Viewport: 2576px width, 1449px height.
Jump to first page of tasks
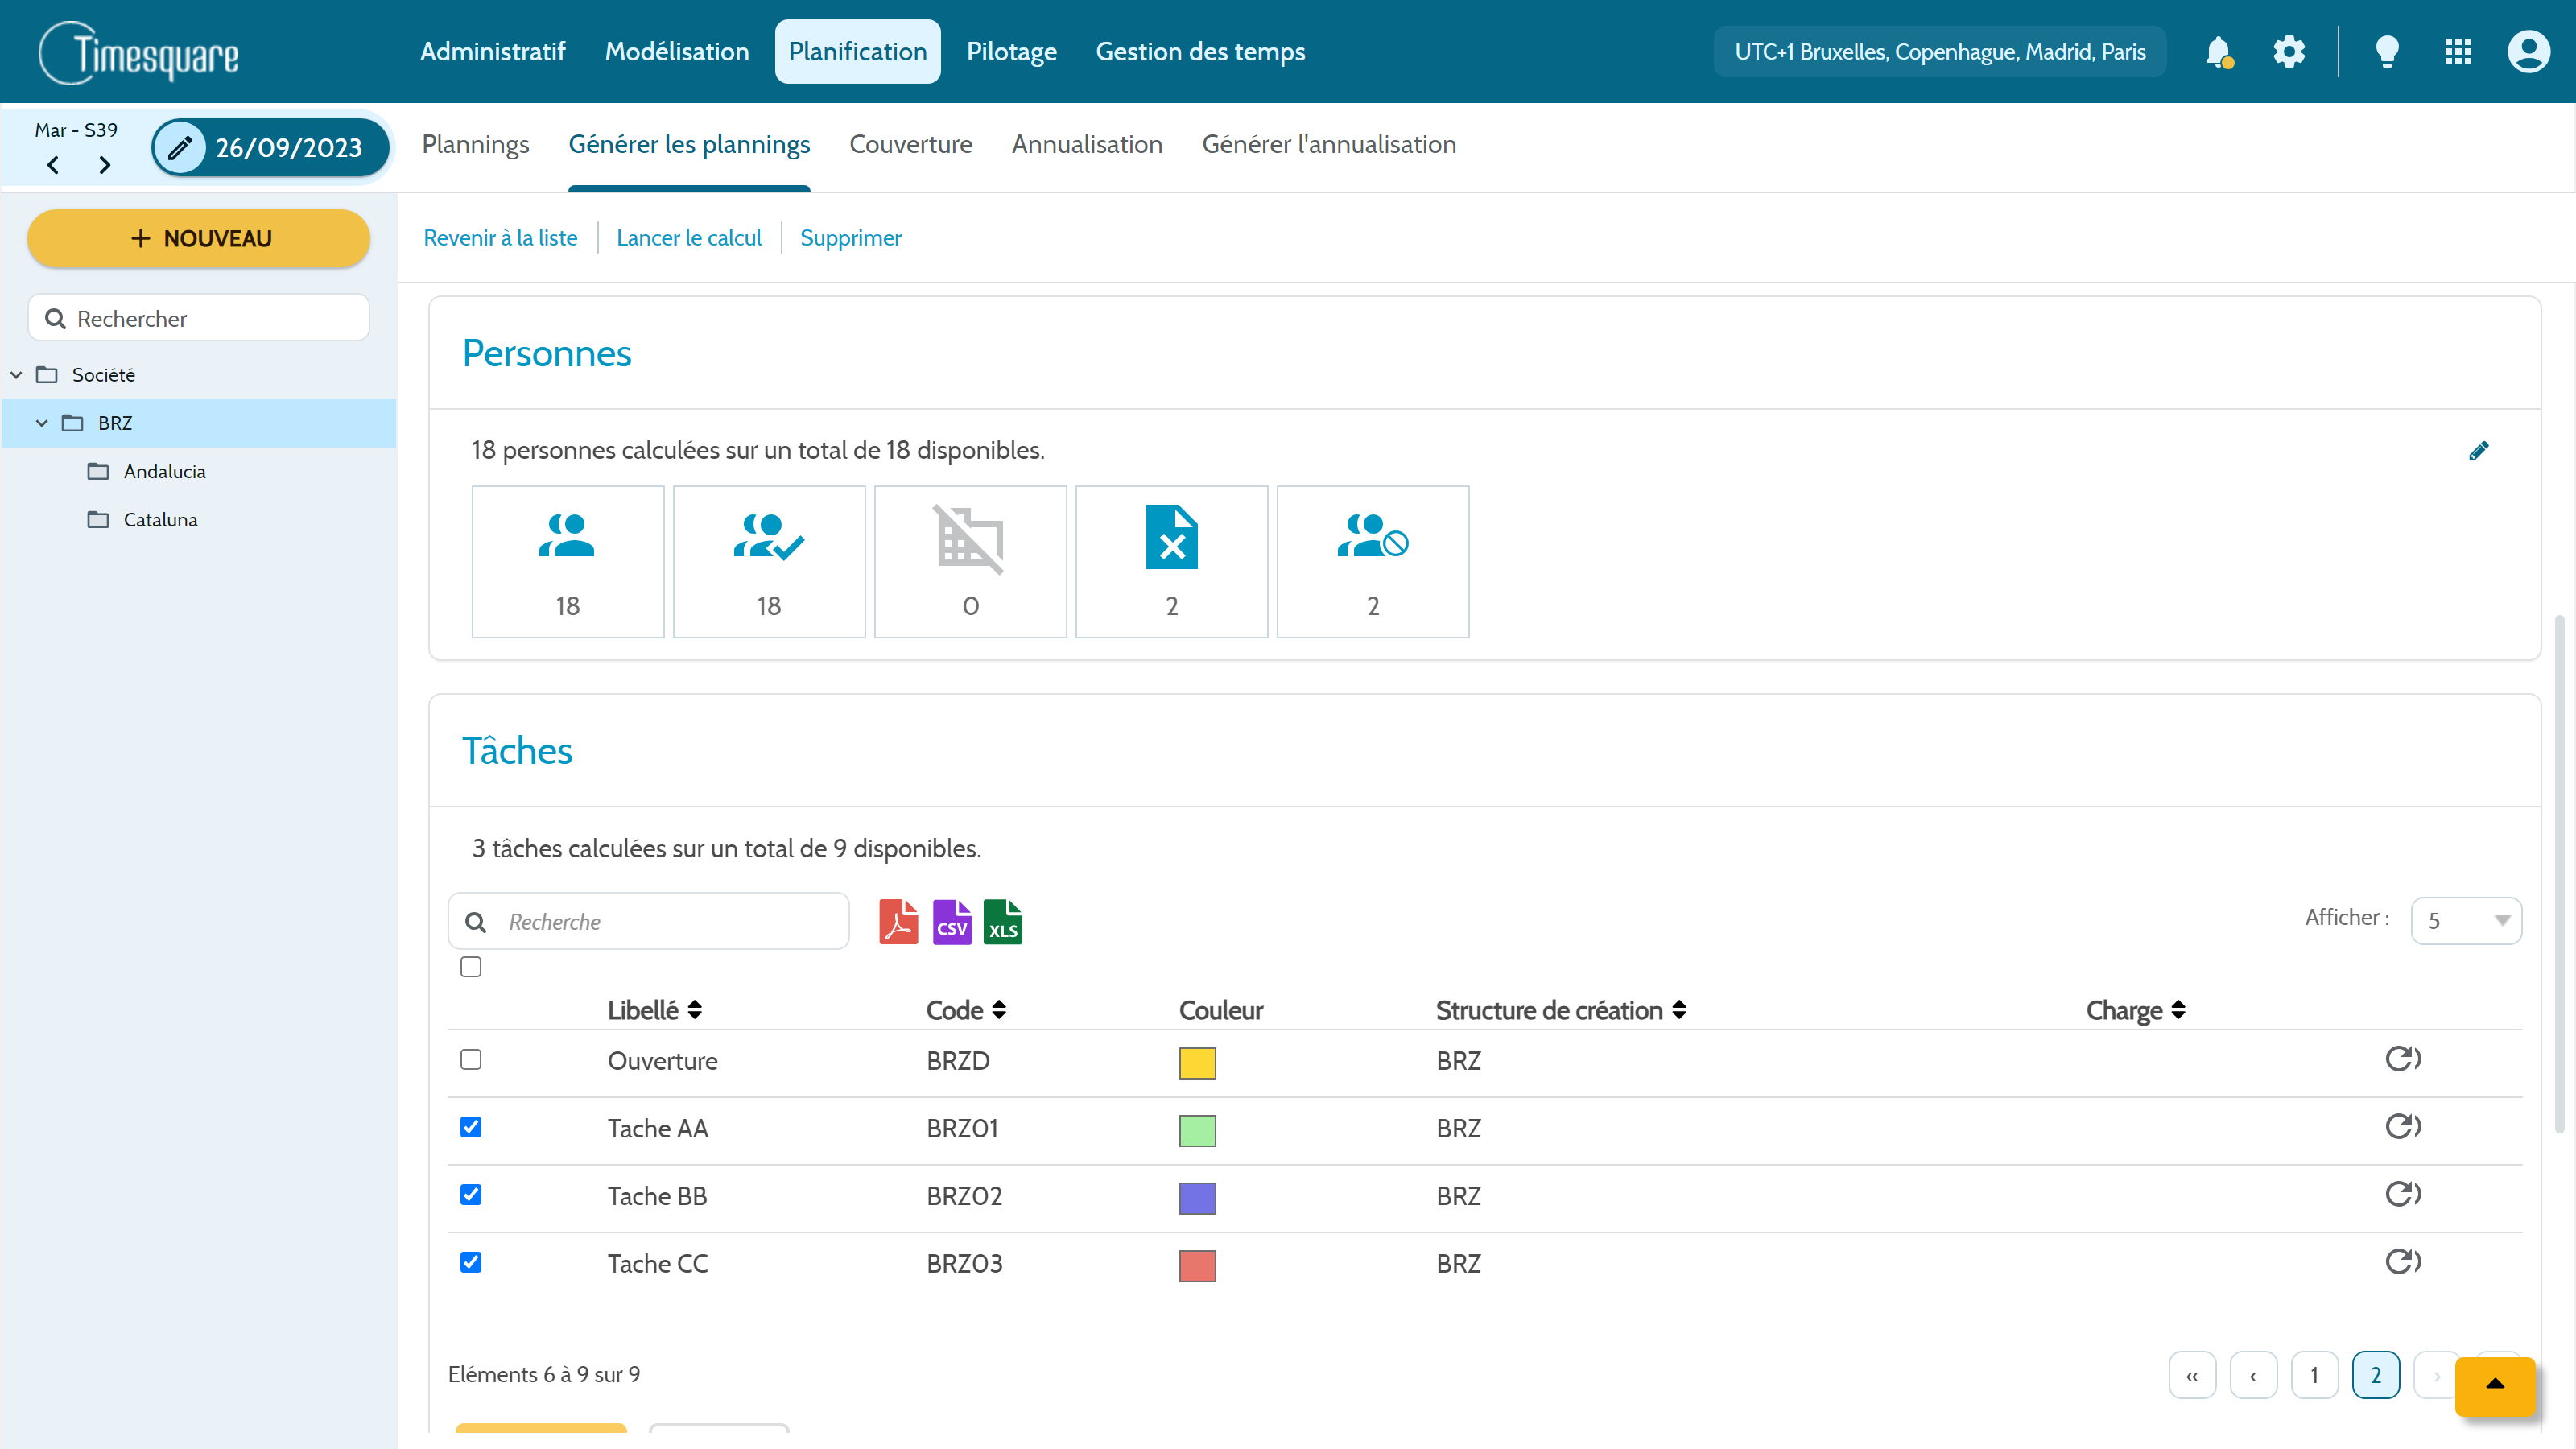tap(2192, 1376)
